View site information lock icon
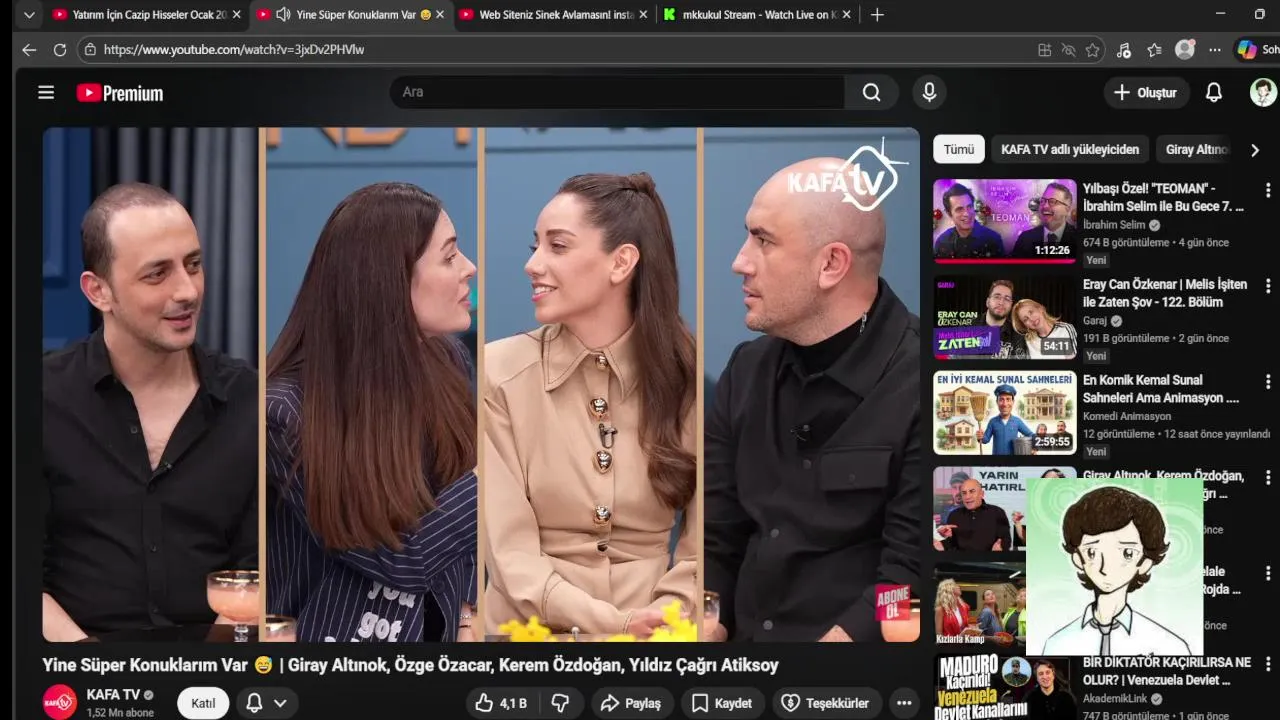This screenshot has width=1280, height=720. pyautogui.click(x=90, y=50)
